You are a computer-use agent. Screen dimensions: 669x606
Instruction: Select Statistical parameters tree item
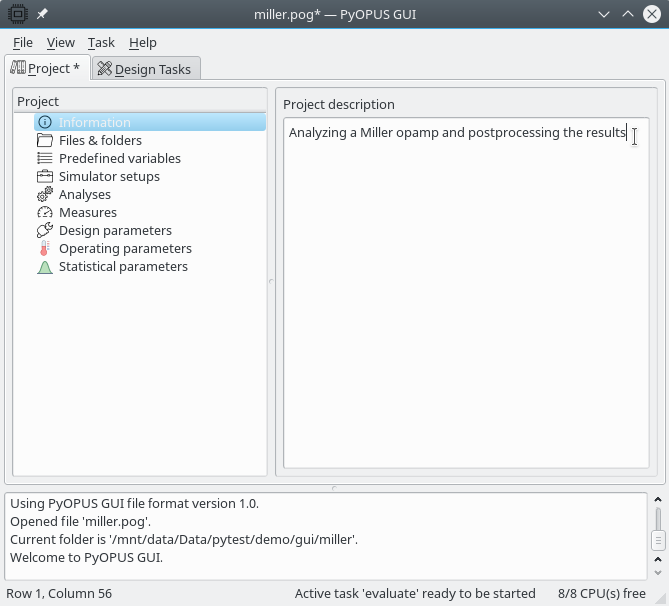pyautogui.click(x=123, y=267)
